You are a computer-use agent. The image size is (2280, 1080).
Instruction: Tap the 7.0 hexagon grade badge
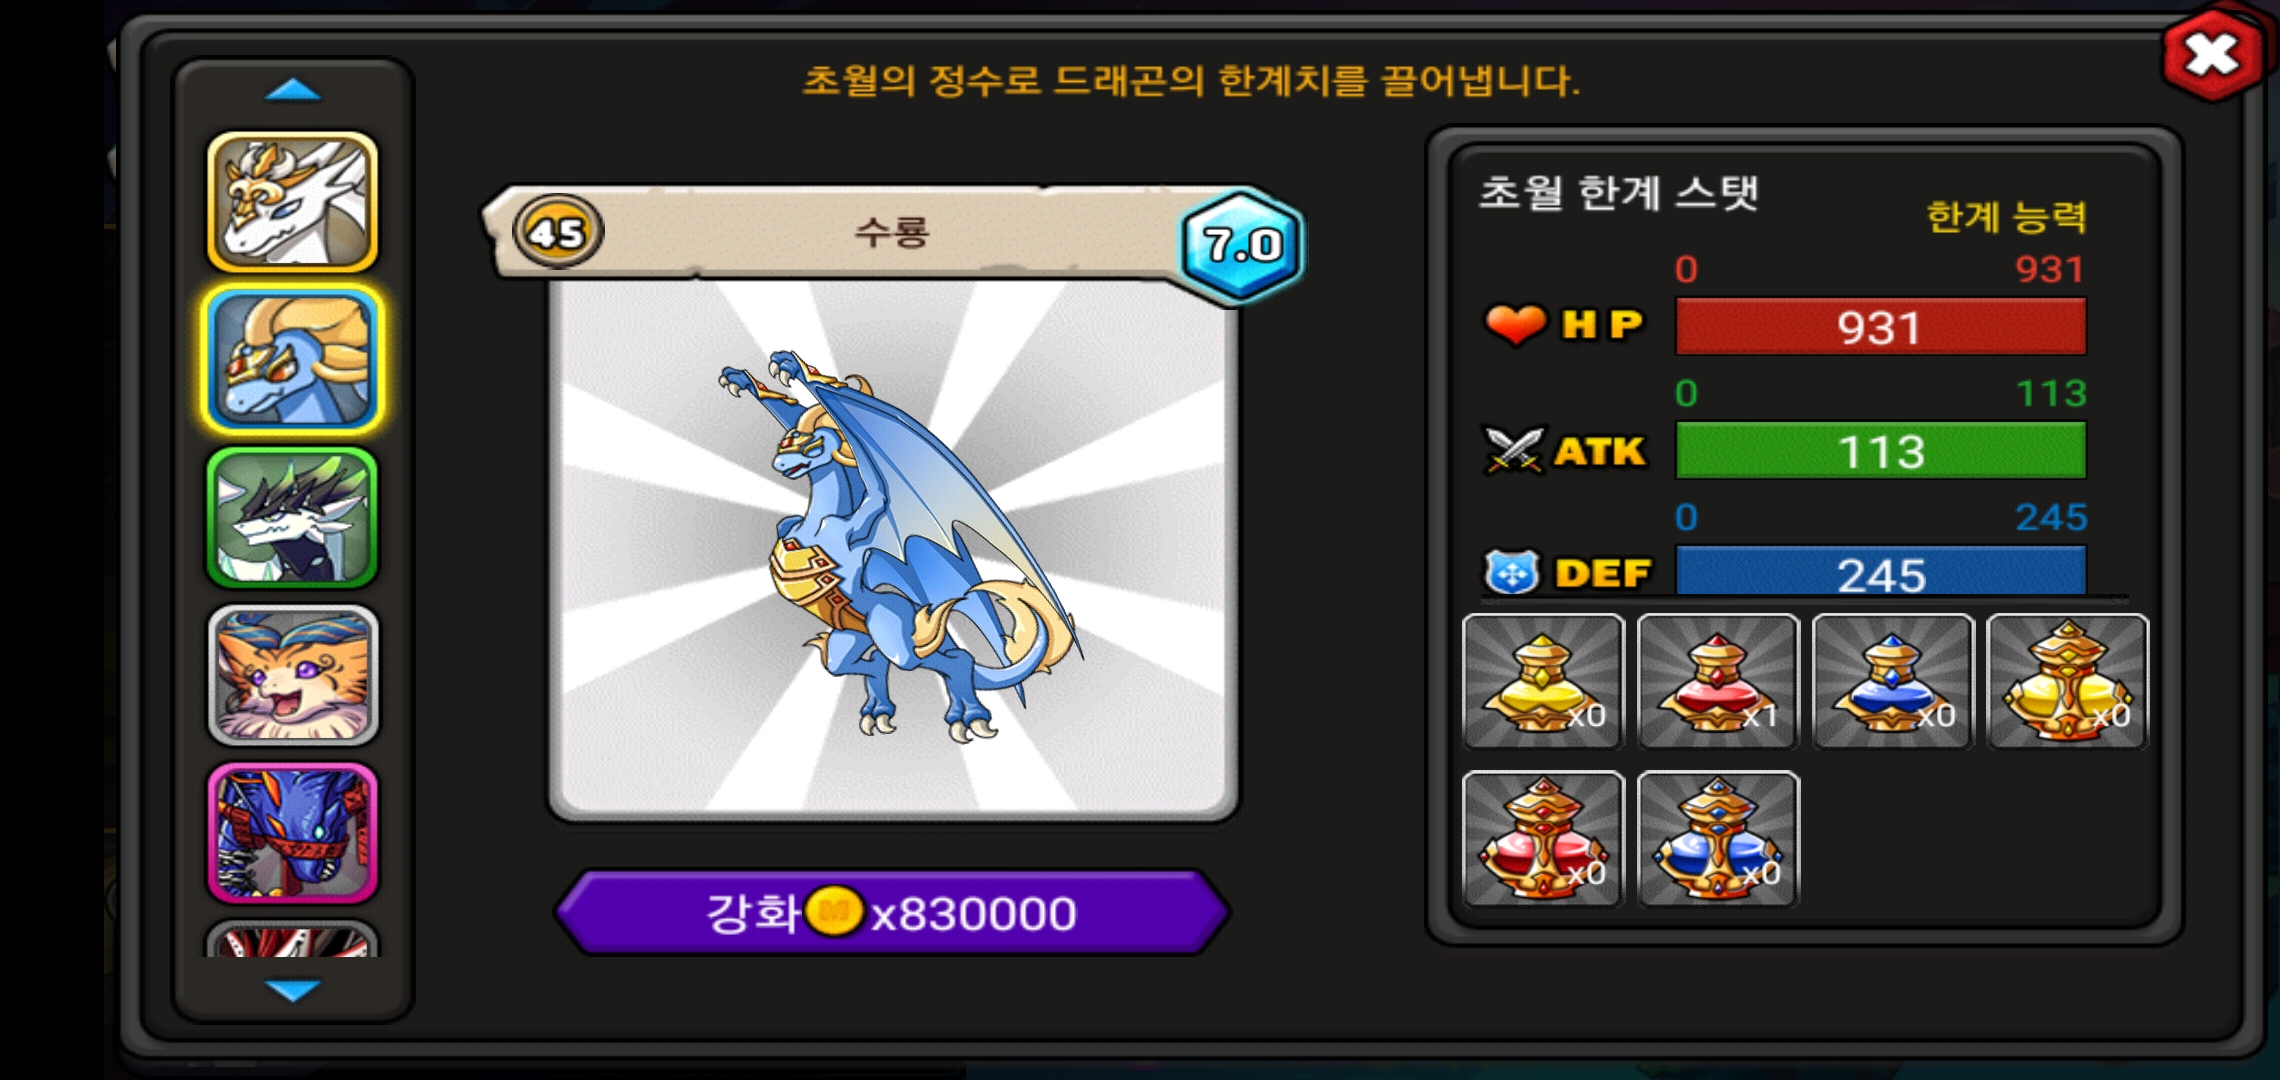(x=1242, y=245)
